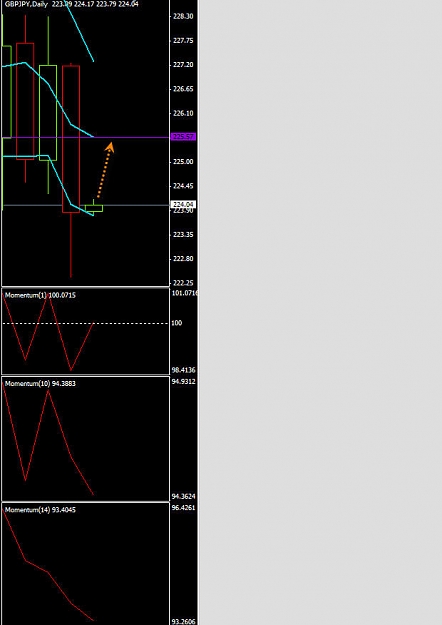442x625 pixels.
Task: Click the 225.00 price scale value
Action: (x=183, y=162)
